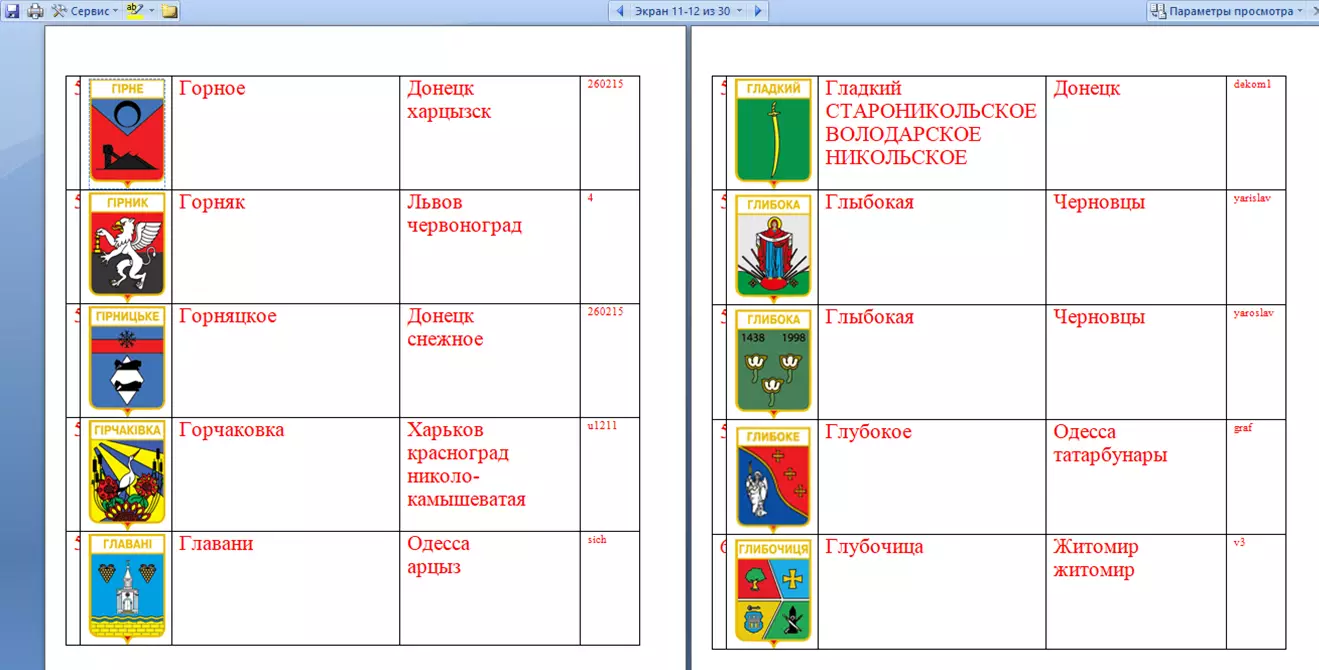Viewport: 1319px width, 670px height.
Task: Click the yellow highlight color swatch
Action: click(133, 15)
